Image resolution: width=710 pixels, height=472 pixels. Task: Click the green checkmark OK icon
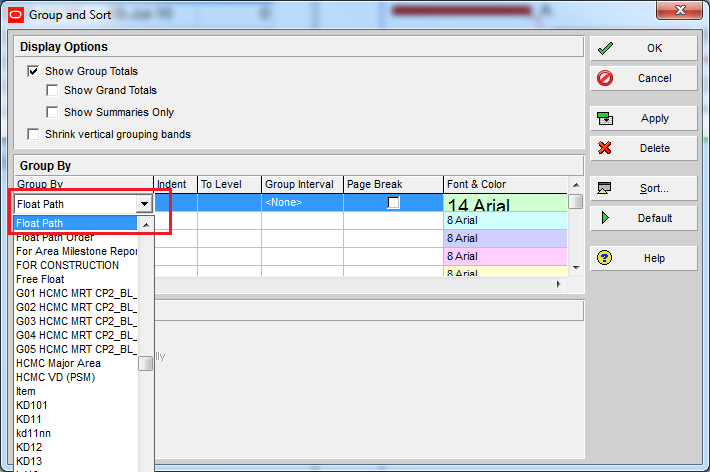(605, 48)
